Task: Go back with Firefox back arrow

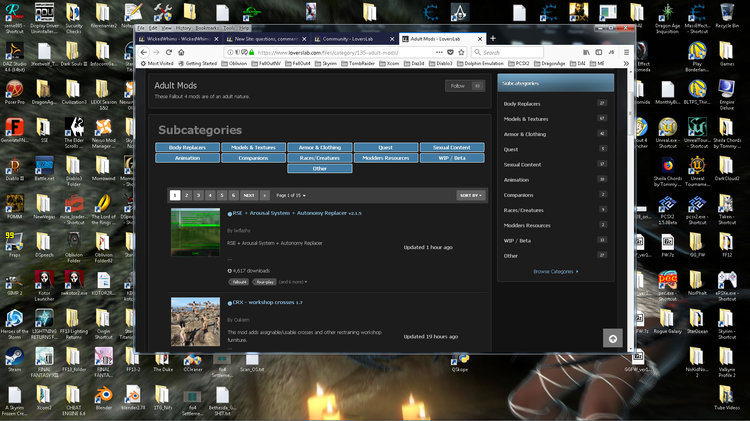Action: [x=144, y=52]
